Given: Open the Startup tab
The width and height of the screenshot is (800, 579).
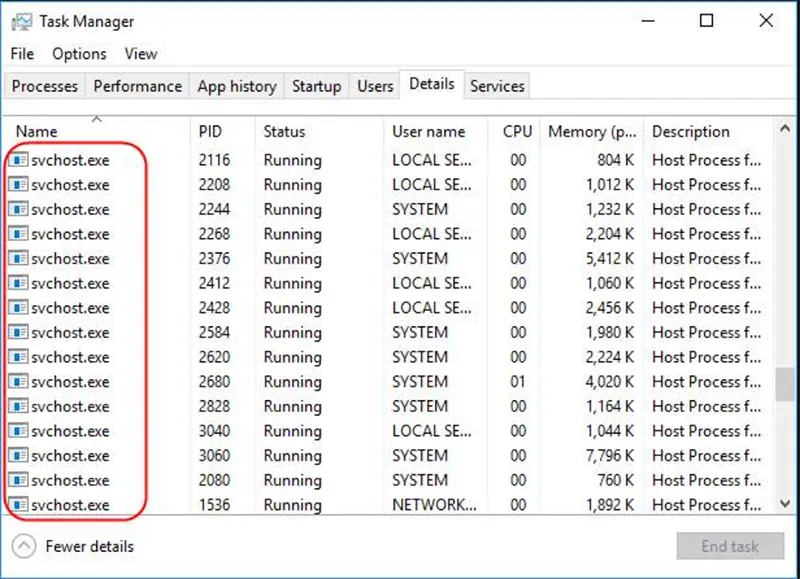Looking at the screenshot, I should (x=316, y=86).
